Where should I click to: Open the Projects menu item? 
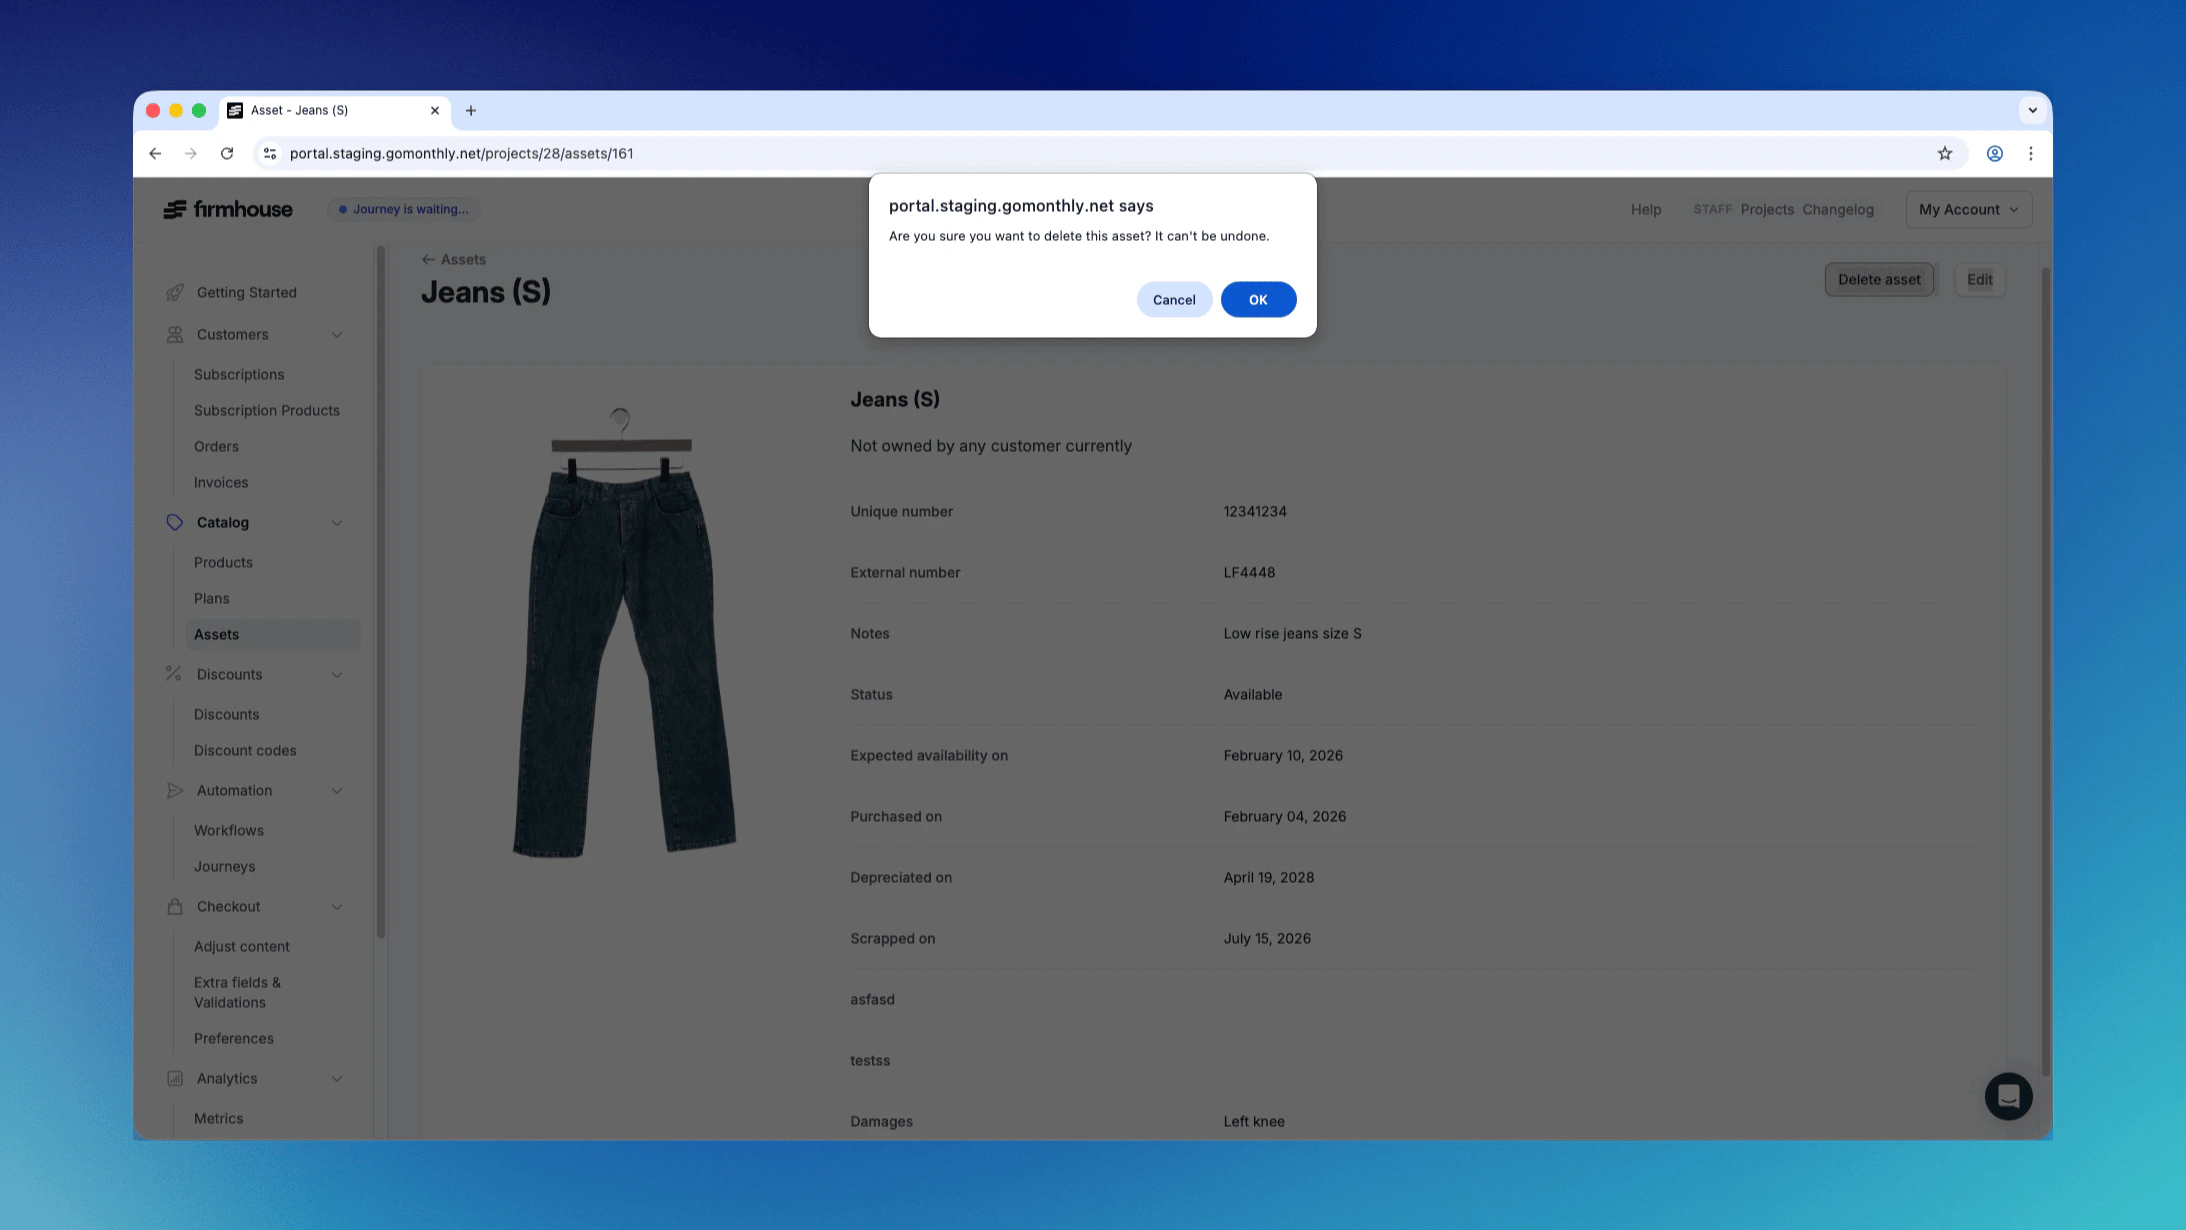point(1766,209)
